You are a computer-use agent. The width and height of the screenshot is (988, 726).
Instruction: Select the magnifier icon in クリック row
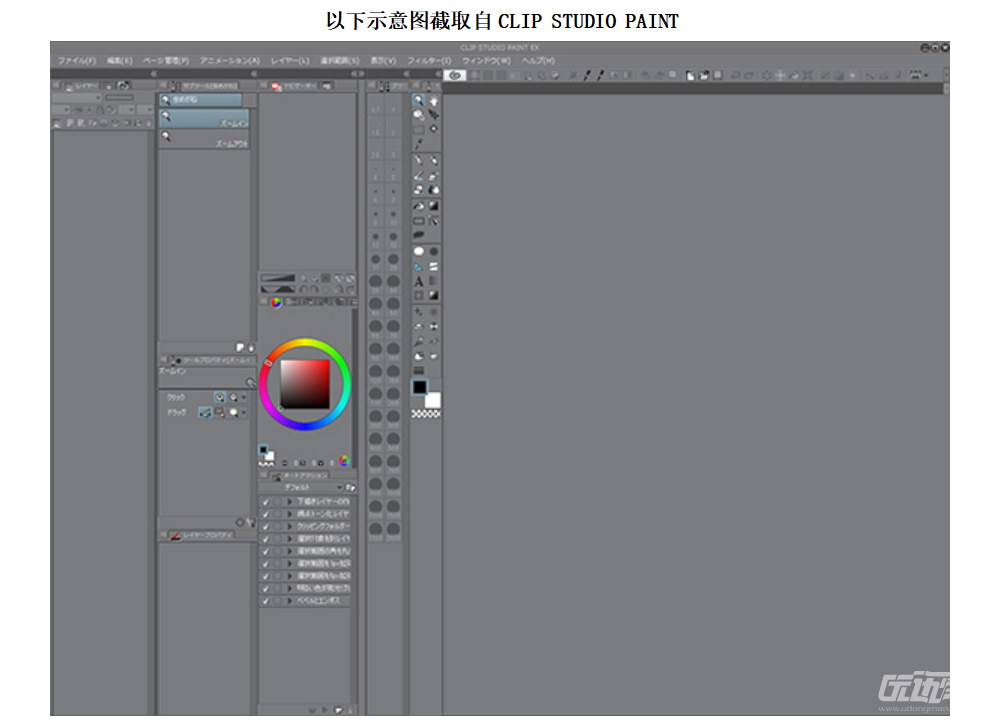[x=219, y=397]
